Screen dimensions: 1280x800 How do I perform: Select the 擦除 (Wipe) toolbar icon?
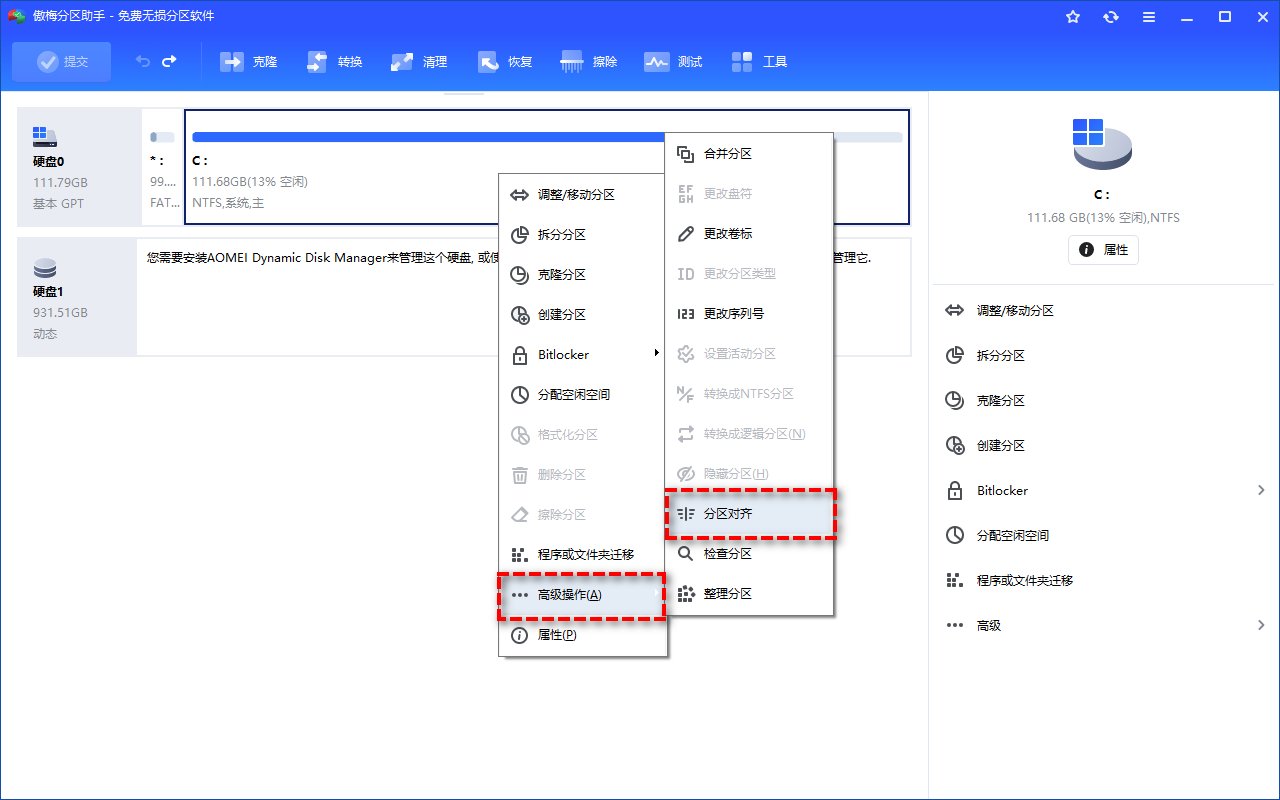588,61
